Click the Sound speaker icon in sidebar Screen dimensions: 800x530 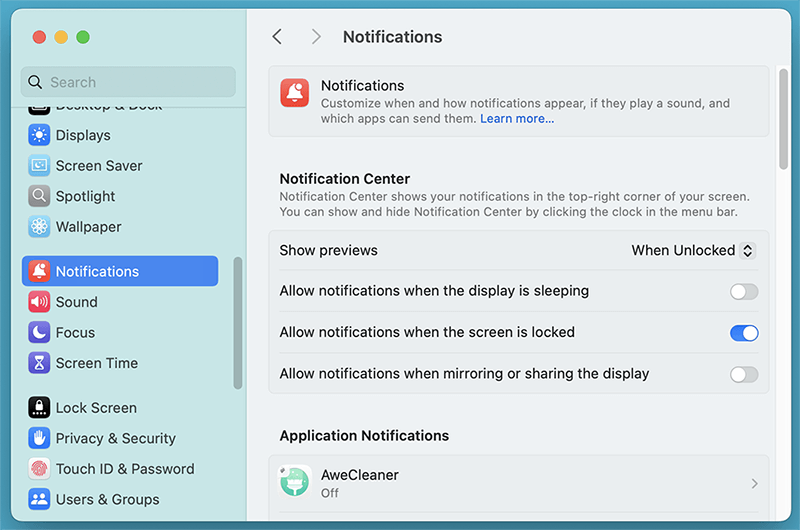[x=39, y=302]
